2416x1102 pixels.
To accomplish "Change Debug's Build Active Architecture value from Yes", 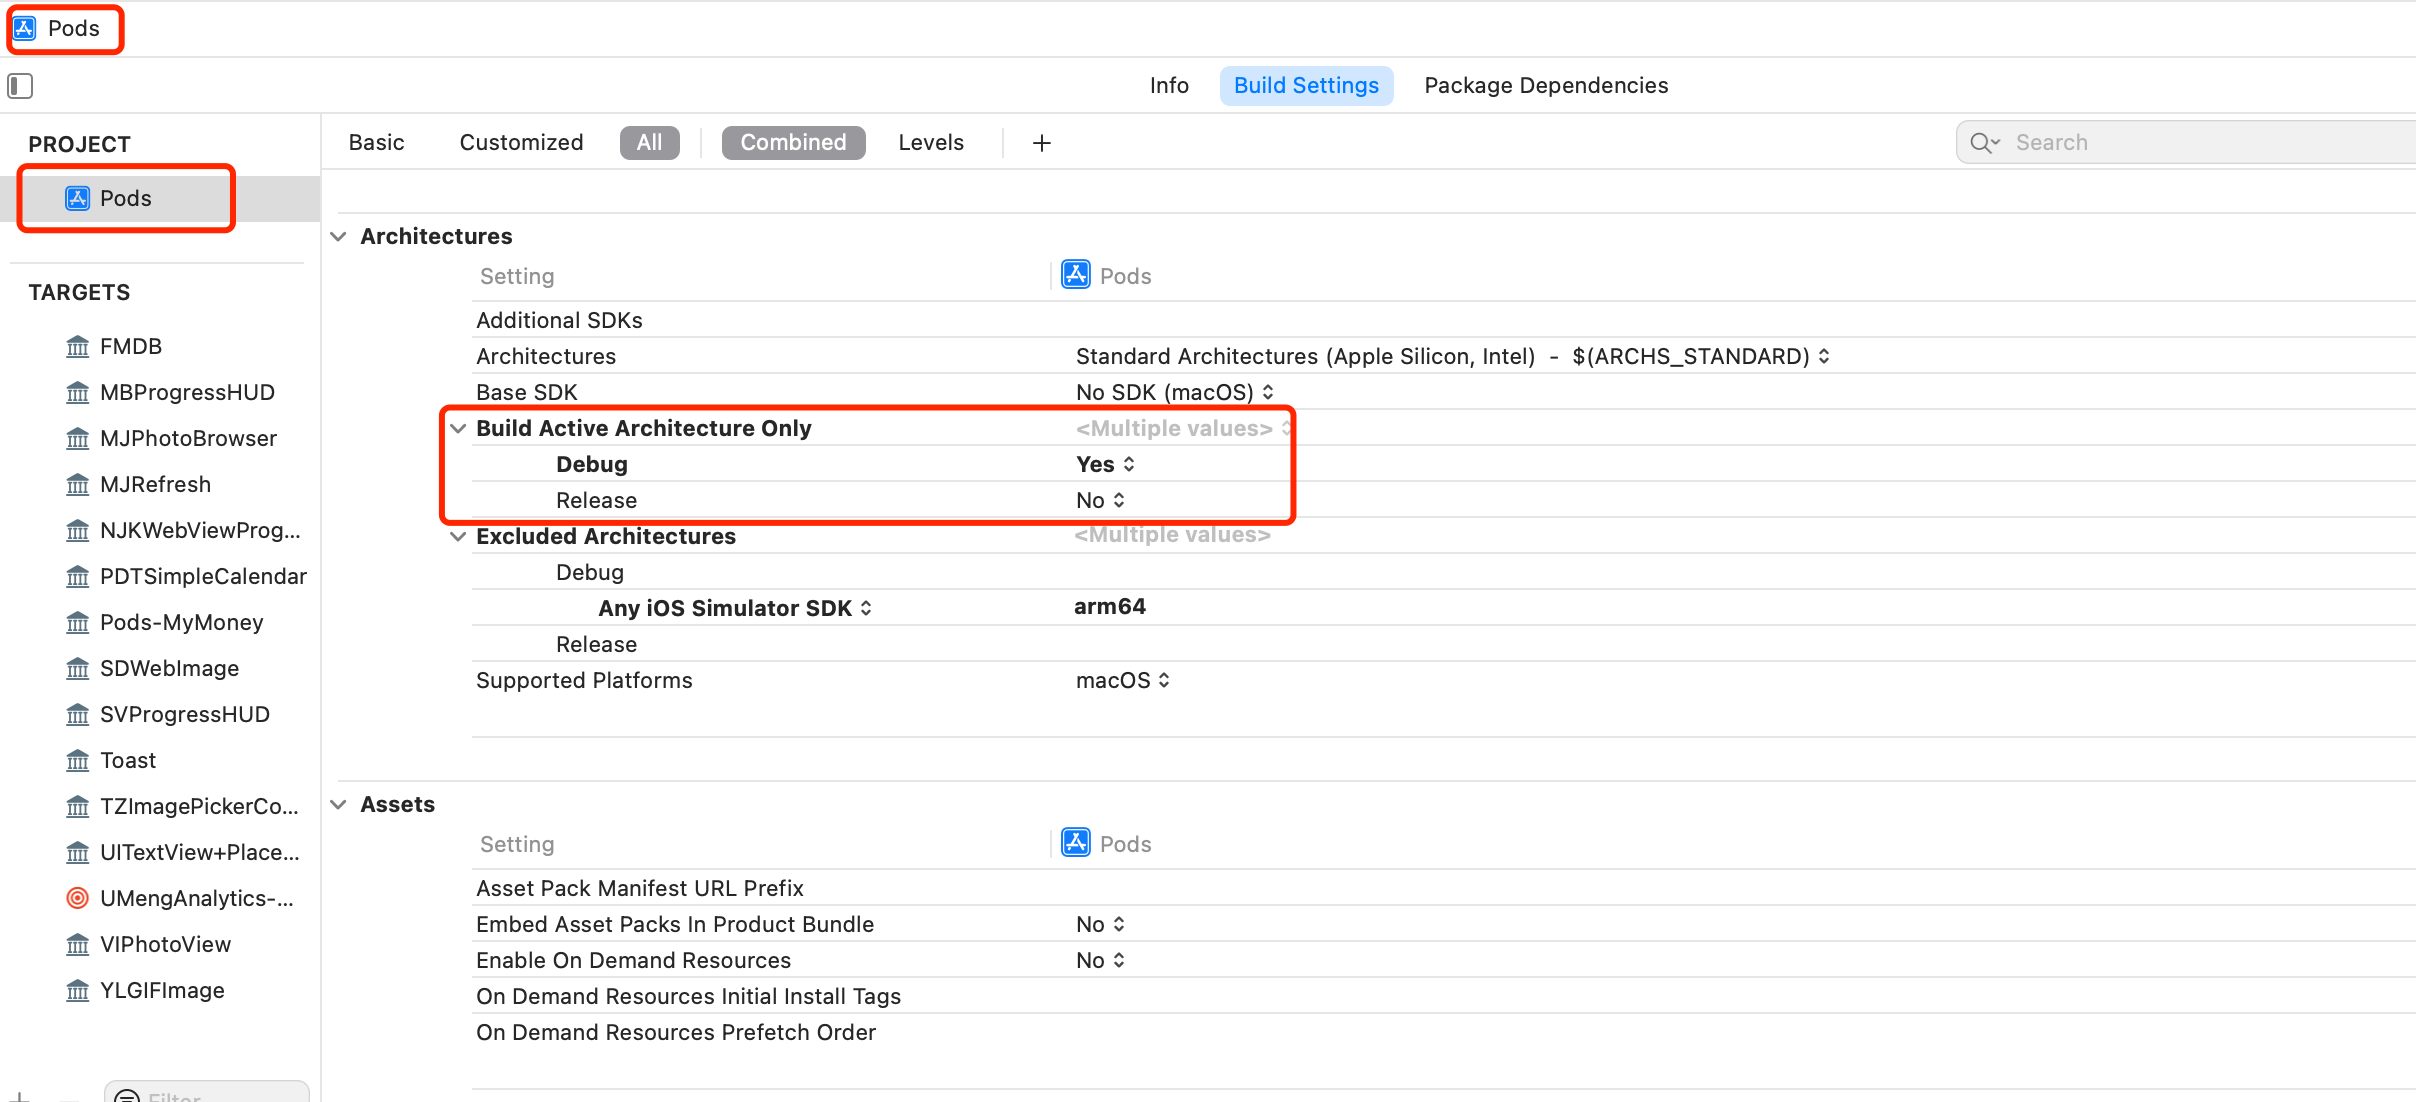I will coord(1103,464).
